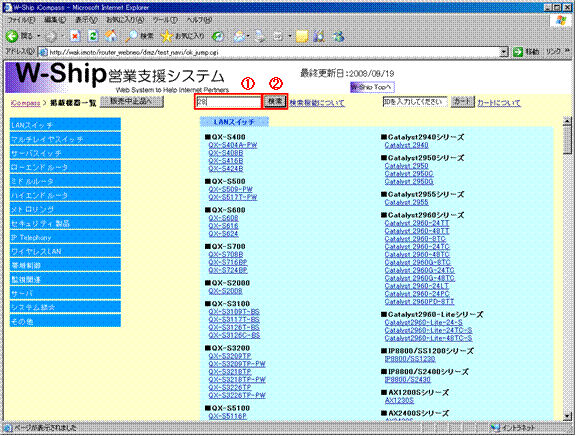The height and width of the screenshot is (436, 576).
Task: Open the QX-S3226TP-PW link
Action: (x=237, y=395)
